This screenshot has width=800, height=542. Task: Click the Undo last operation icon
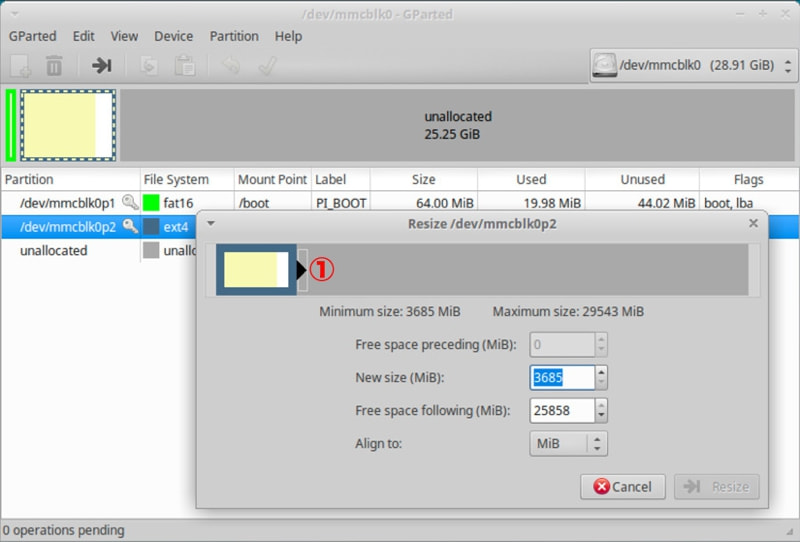coord(231,65)
